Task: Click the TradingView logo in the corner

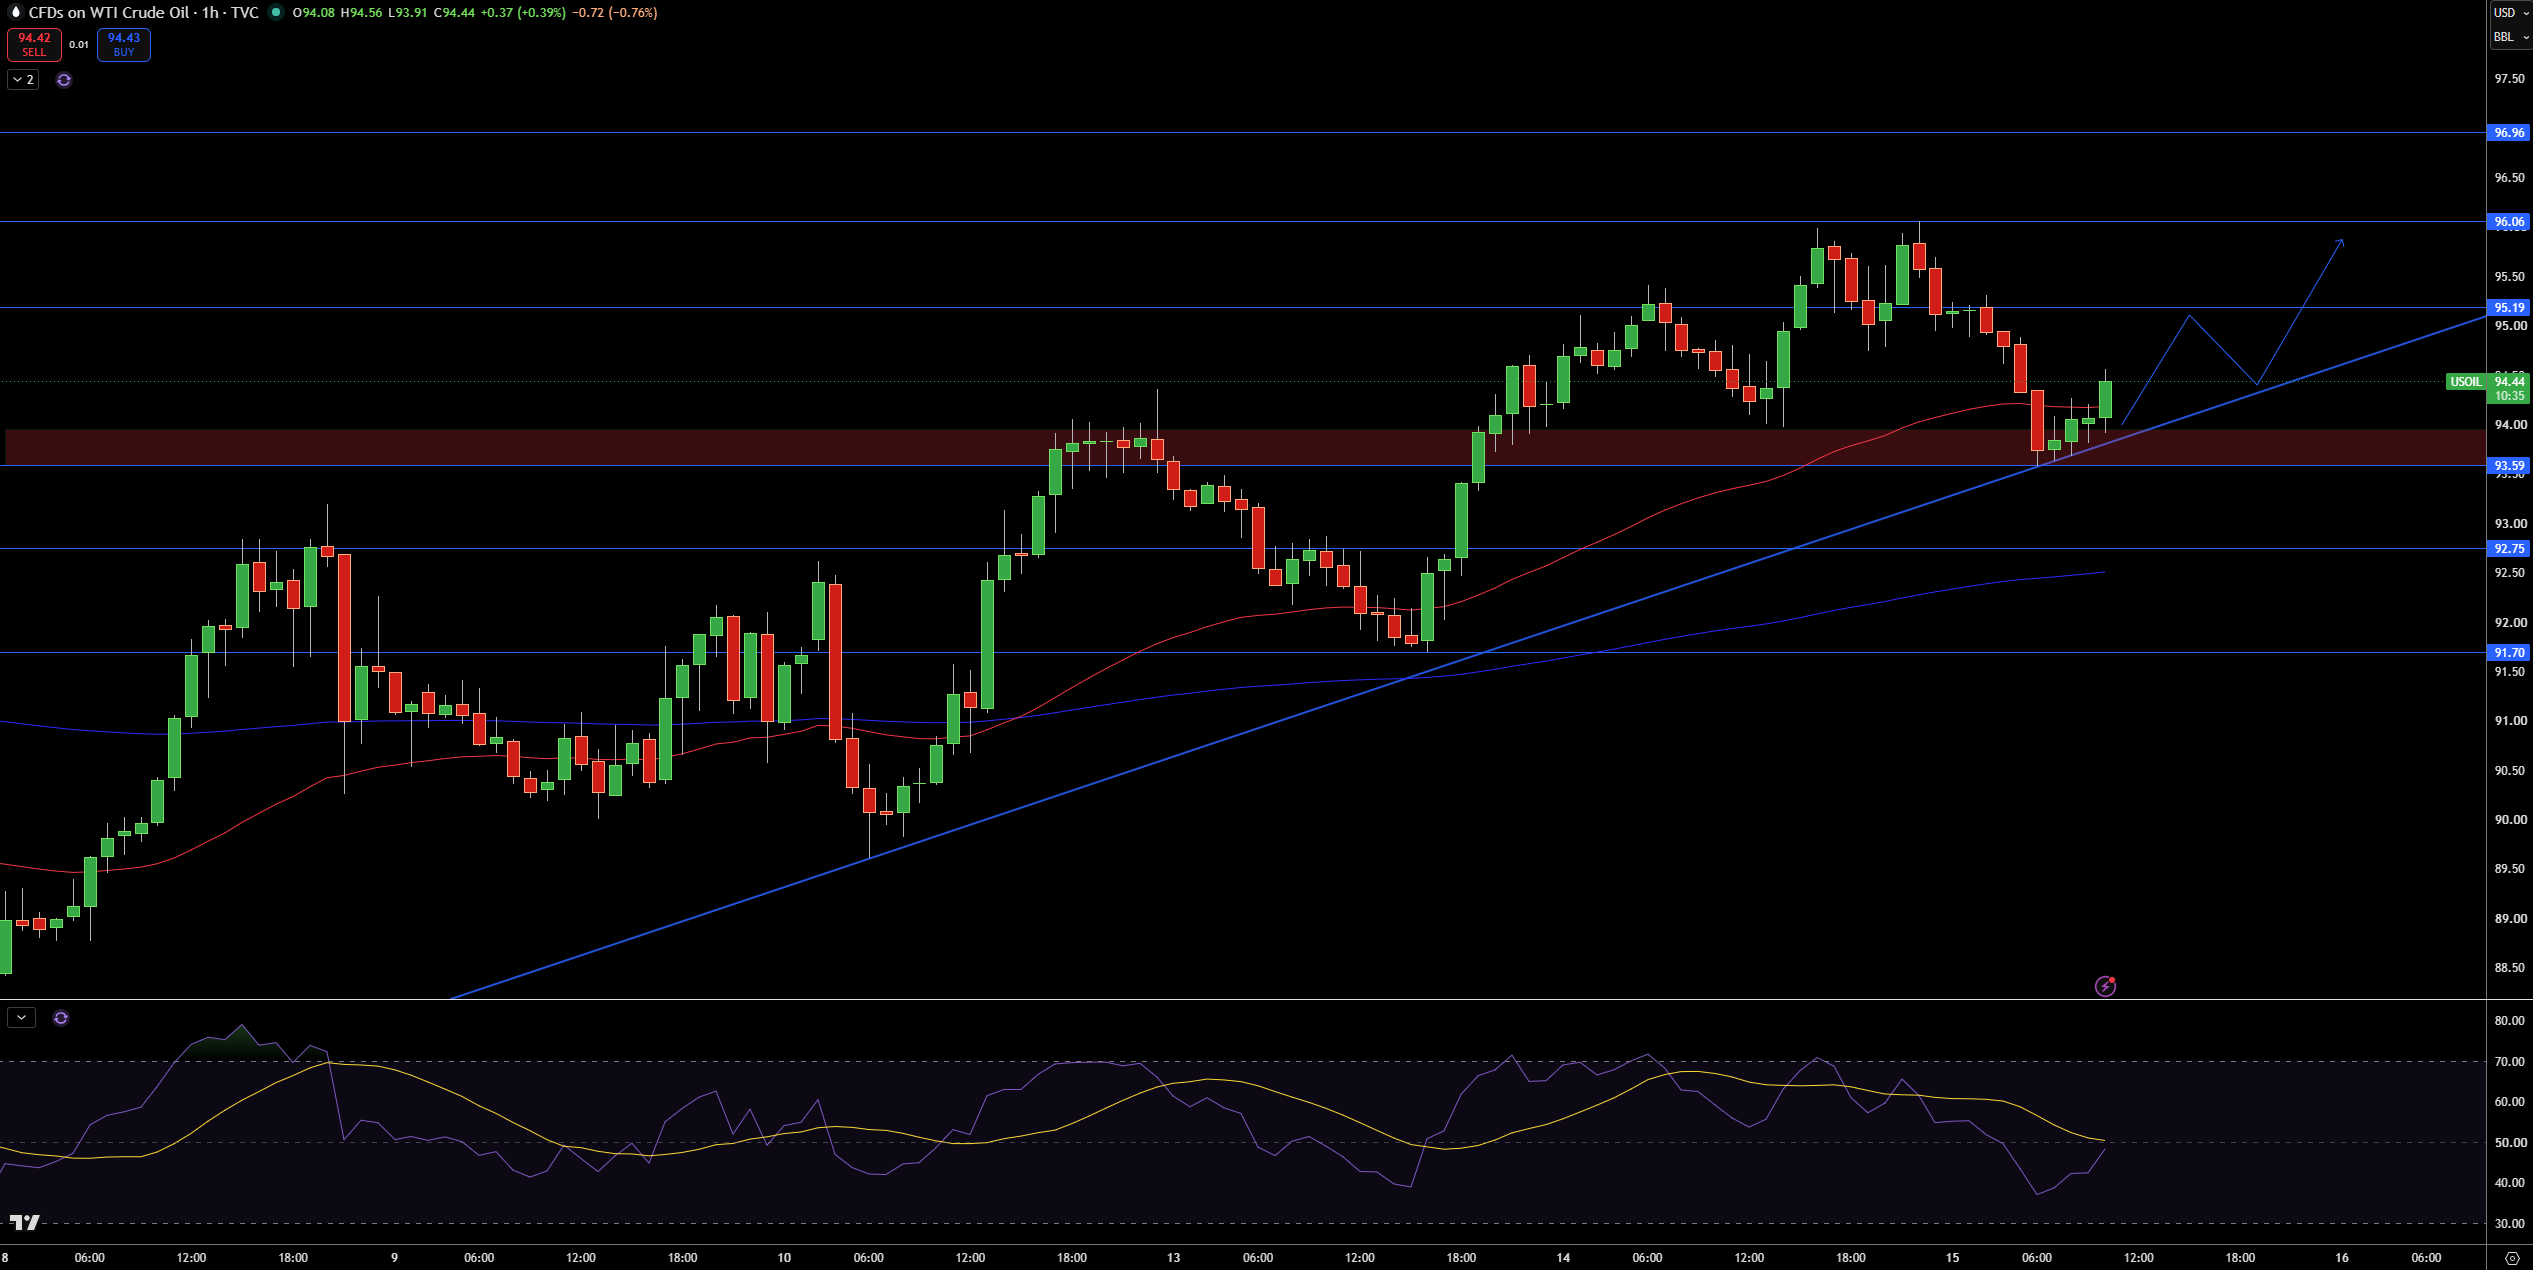Action: coord(24,1222)
